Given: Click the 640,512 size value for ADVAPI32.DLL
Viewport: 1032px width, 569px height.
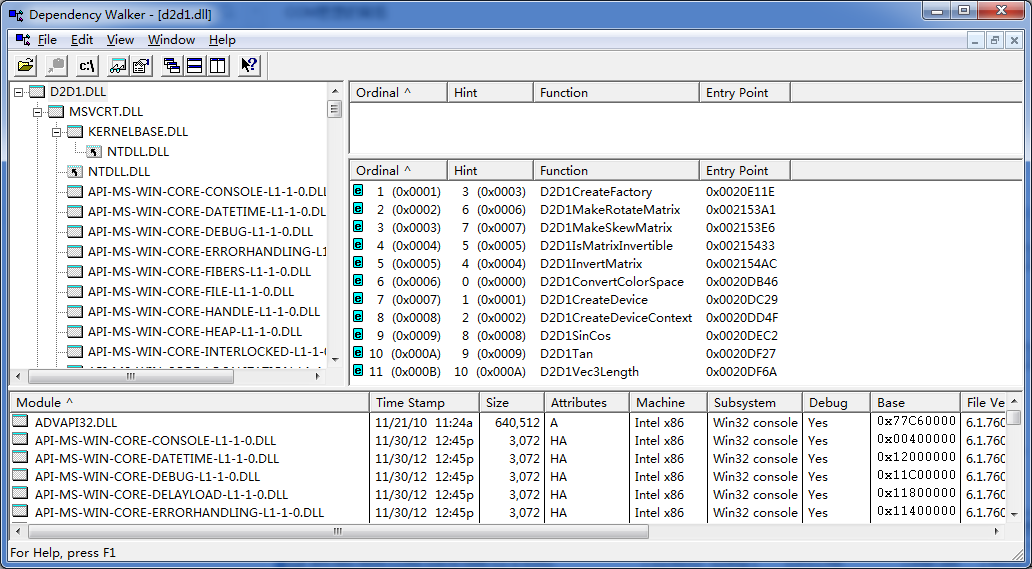Looking at the screenshot, I should (519, 423).
